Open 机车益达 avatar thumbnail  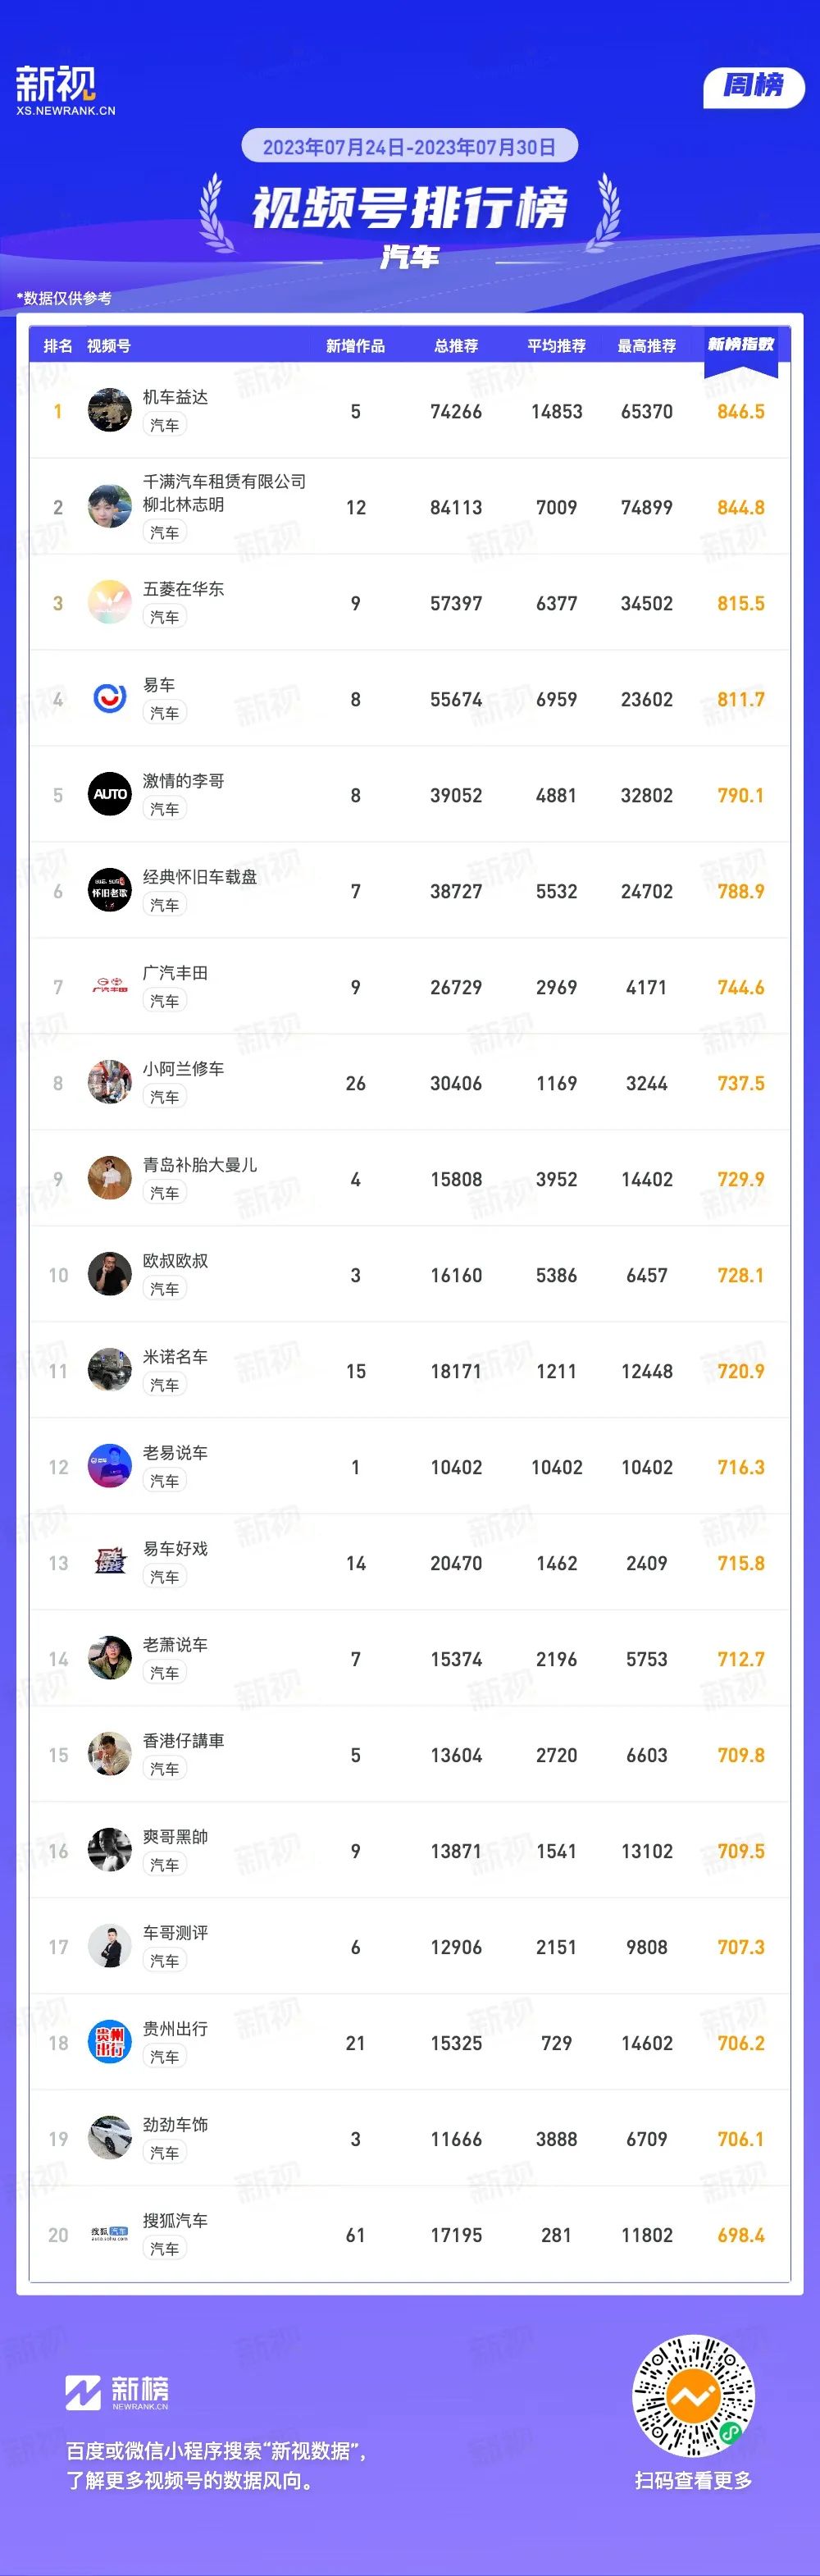110,410
